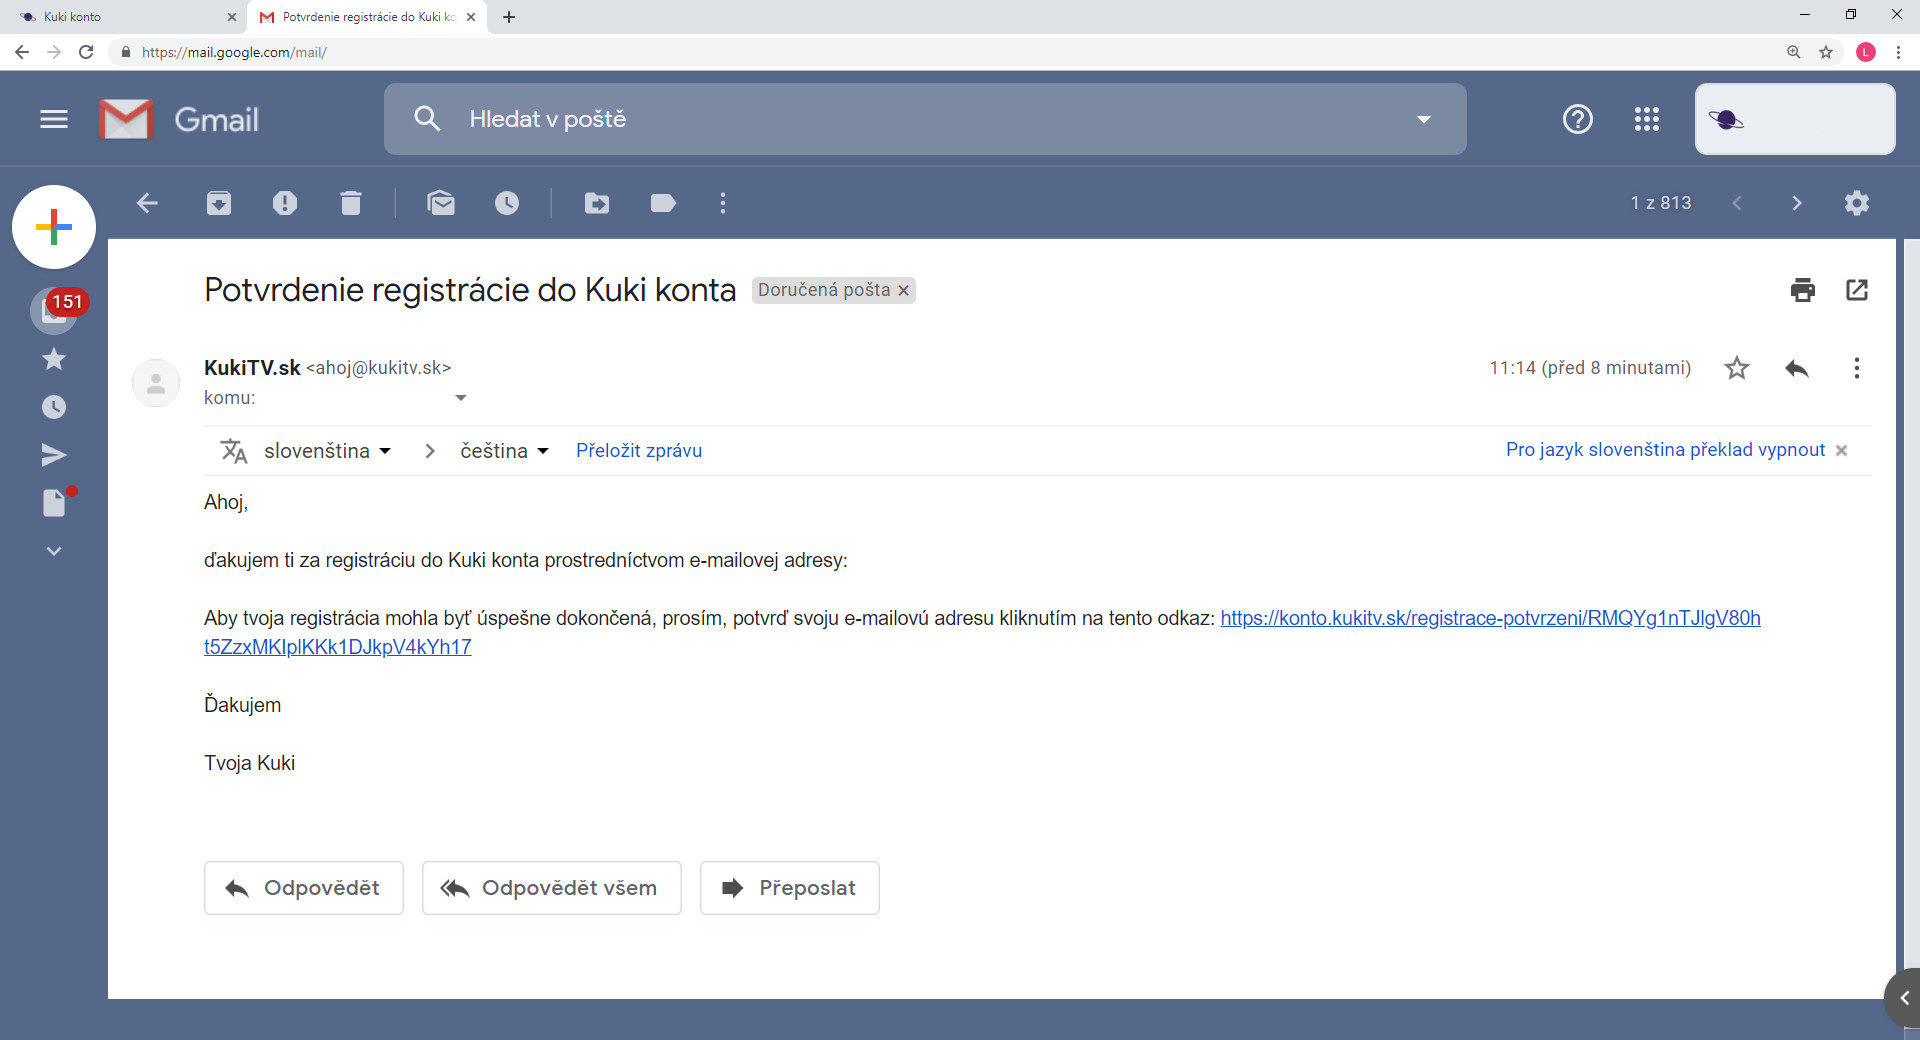Viewport: 1920px width, 1040px height.
Task: Open more actions in the toolbar
Action: tap(723, 203)
